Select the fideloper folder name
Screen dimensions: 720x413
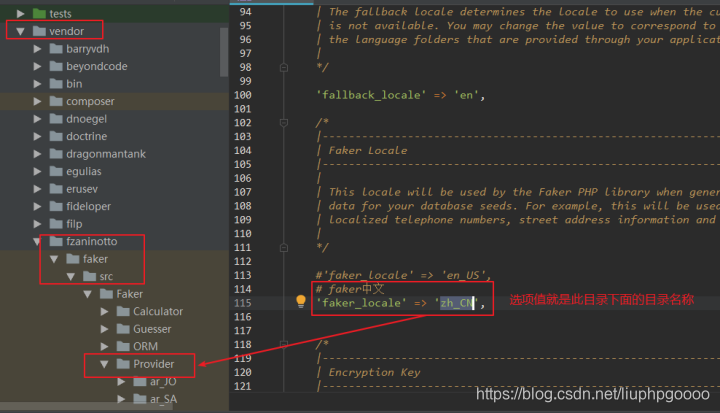pos(89,206)
